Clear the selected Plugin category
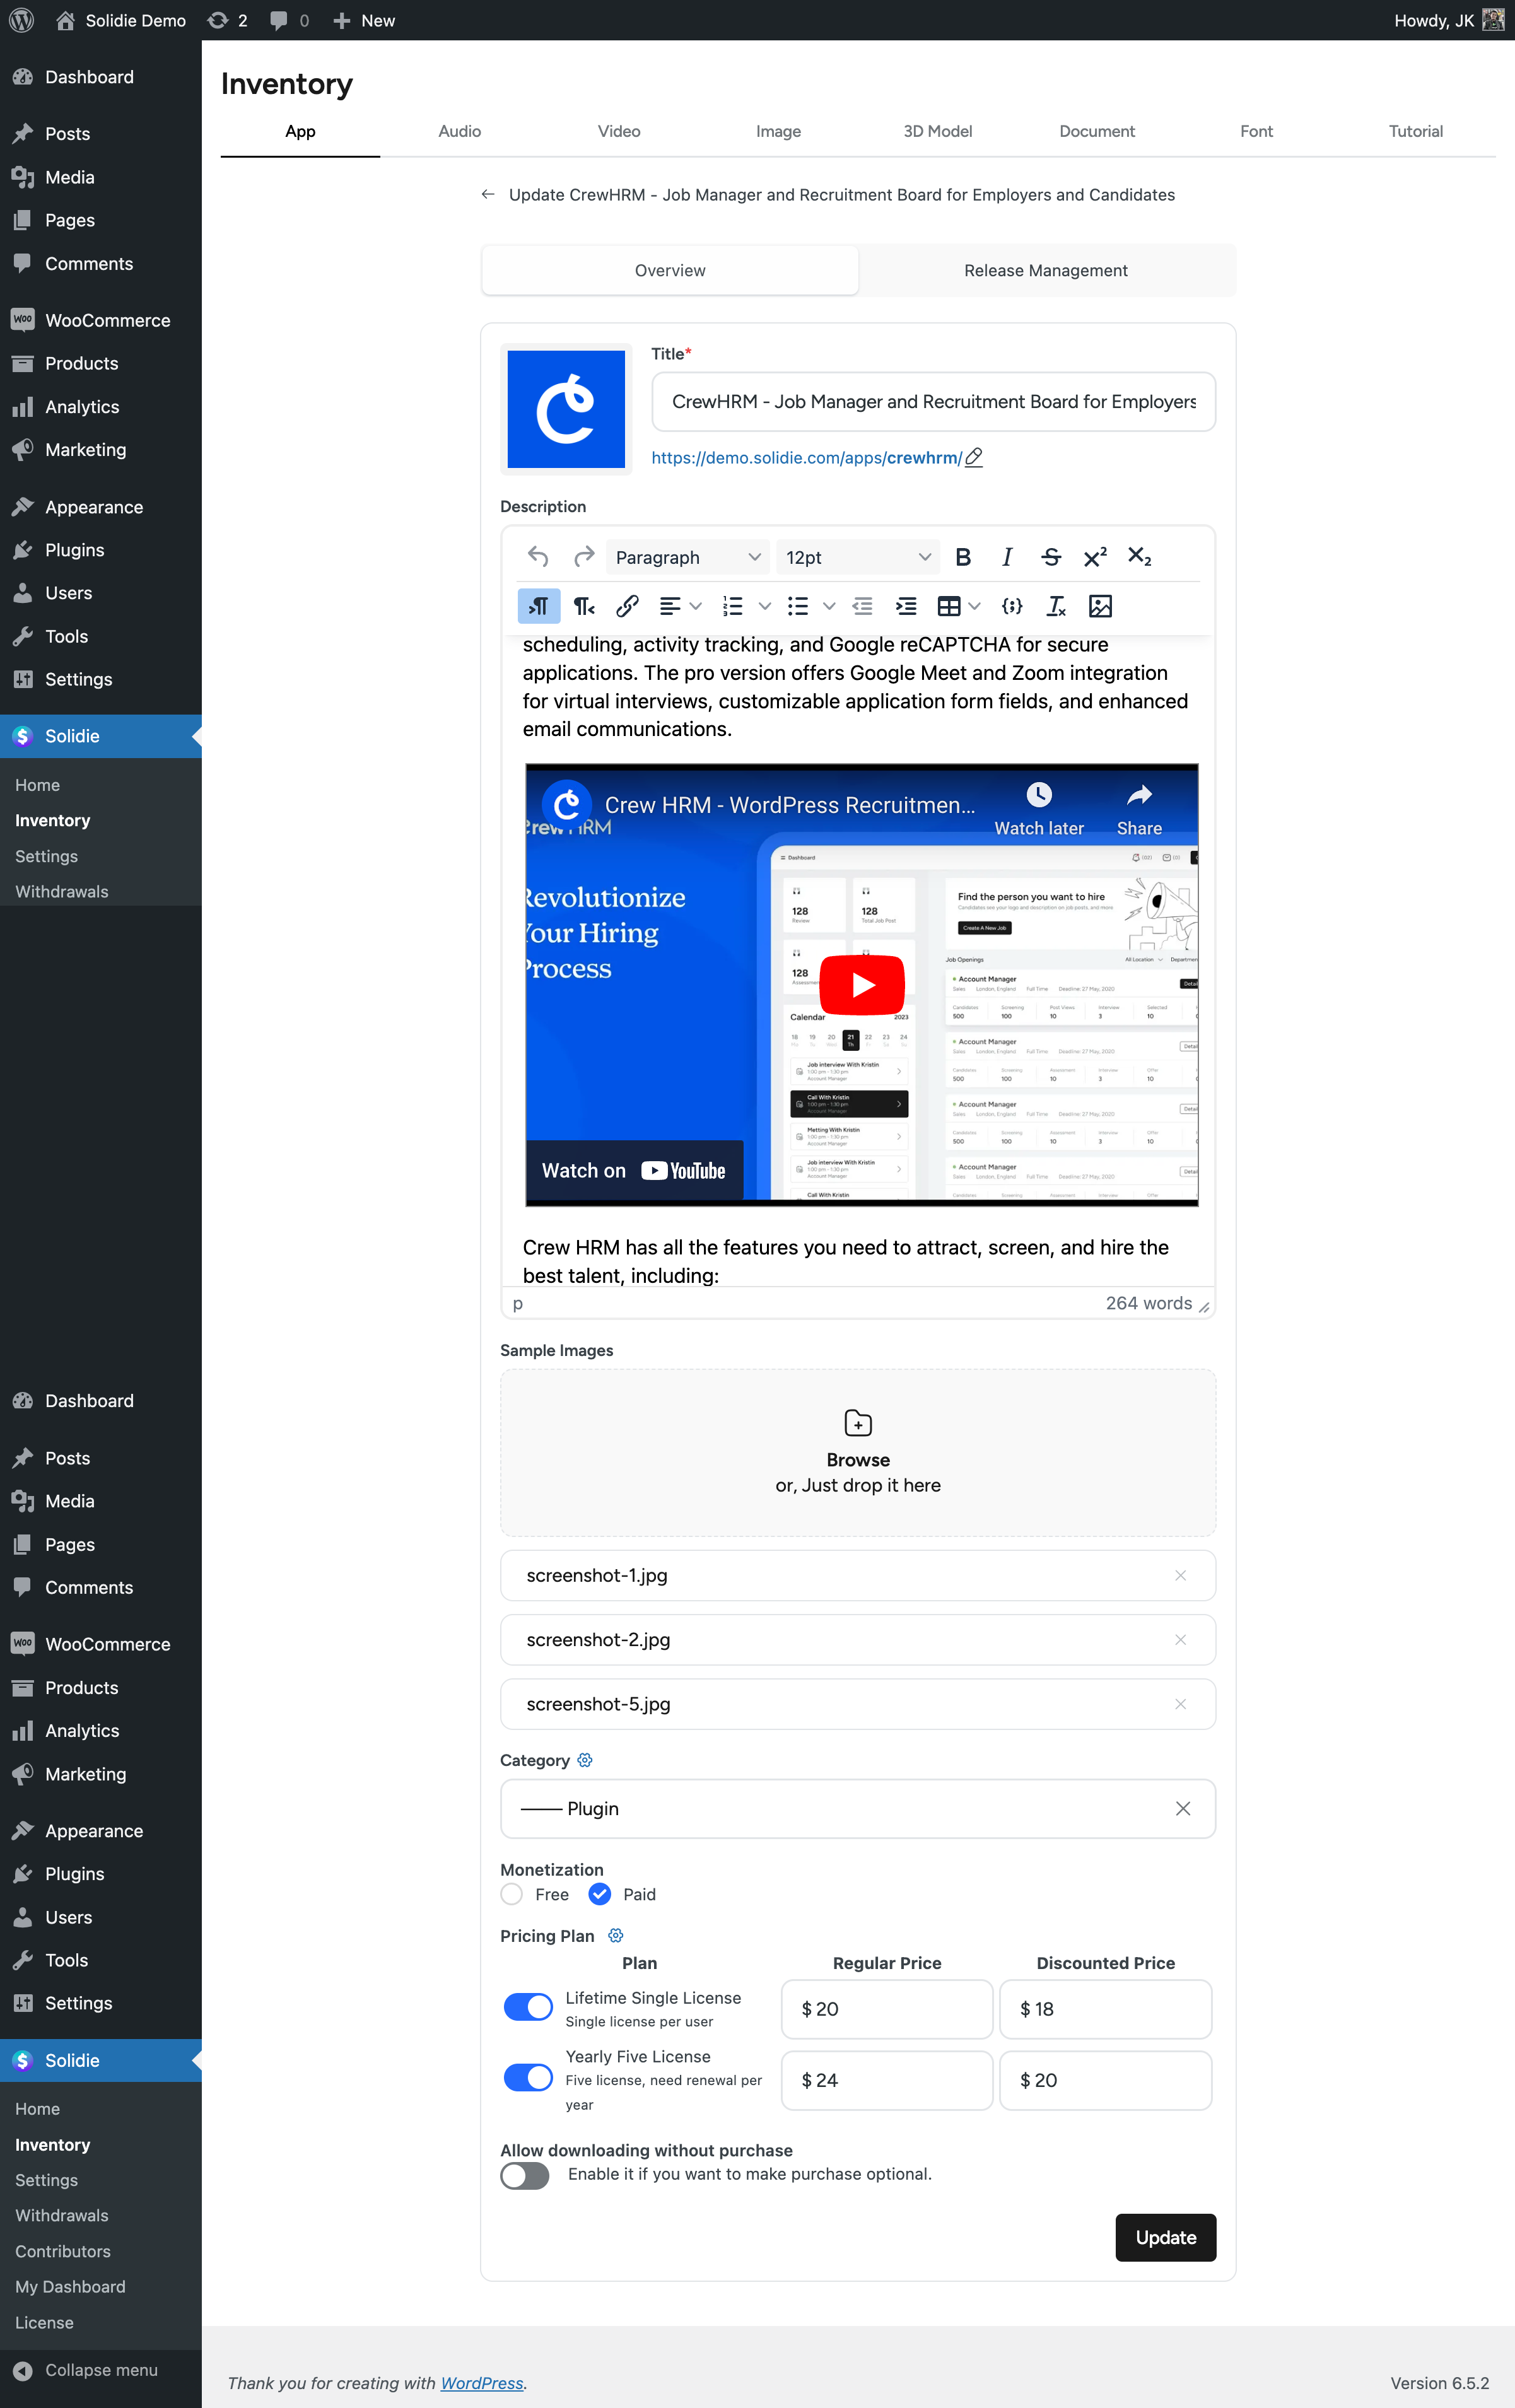Screen dimensions: 1515x2408 coord(1183,1808)
